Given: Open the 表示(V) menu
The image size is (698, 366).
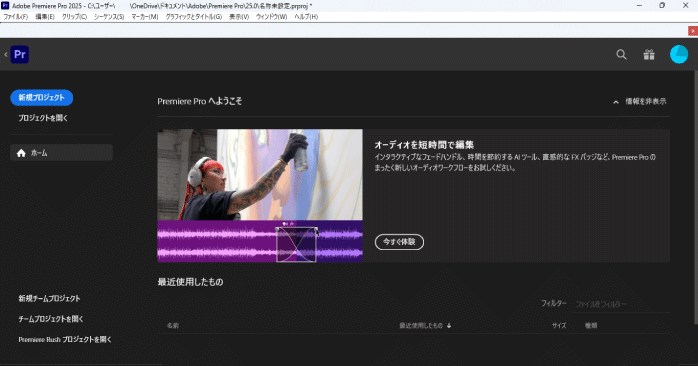Looking at the screenshot, I should [x=239, y=16].
